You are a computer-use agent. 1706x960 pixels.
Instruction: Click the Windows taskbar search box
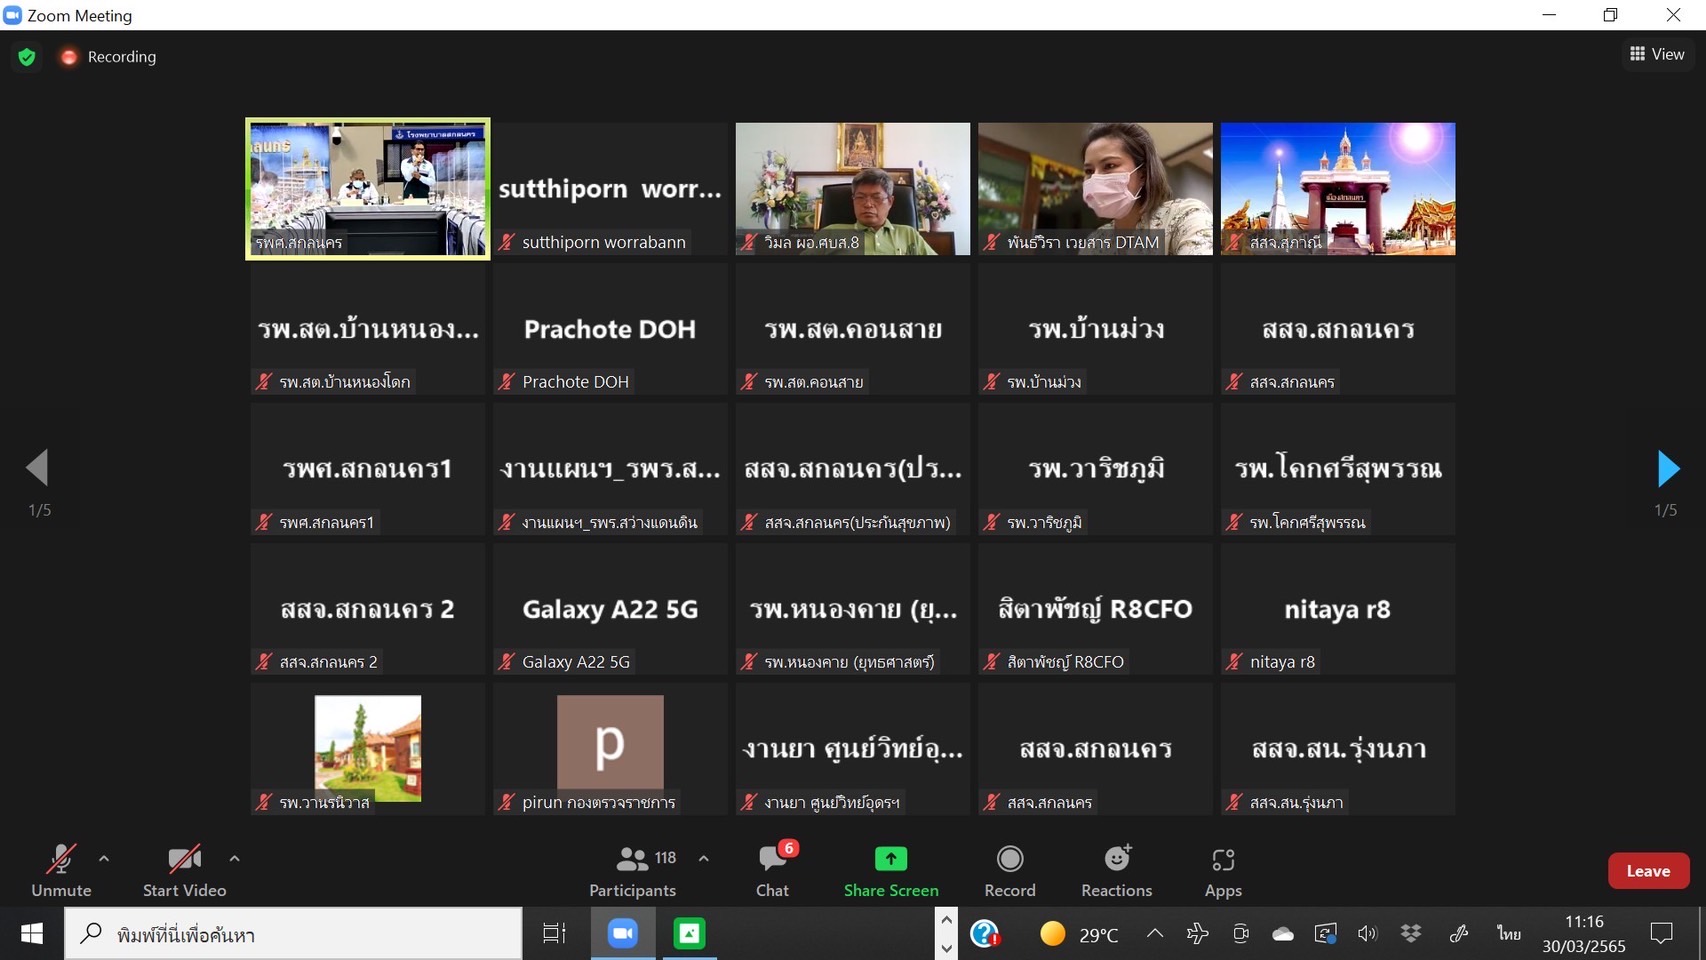point(294,934)
